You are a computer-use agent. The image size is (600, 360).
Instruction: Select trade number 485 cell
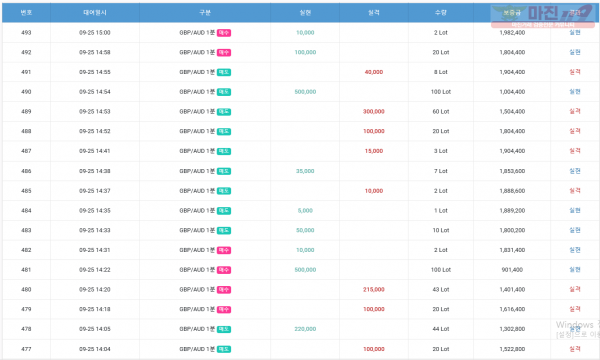tap(26, 191)
